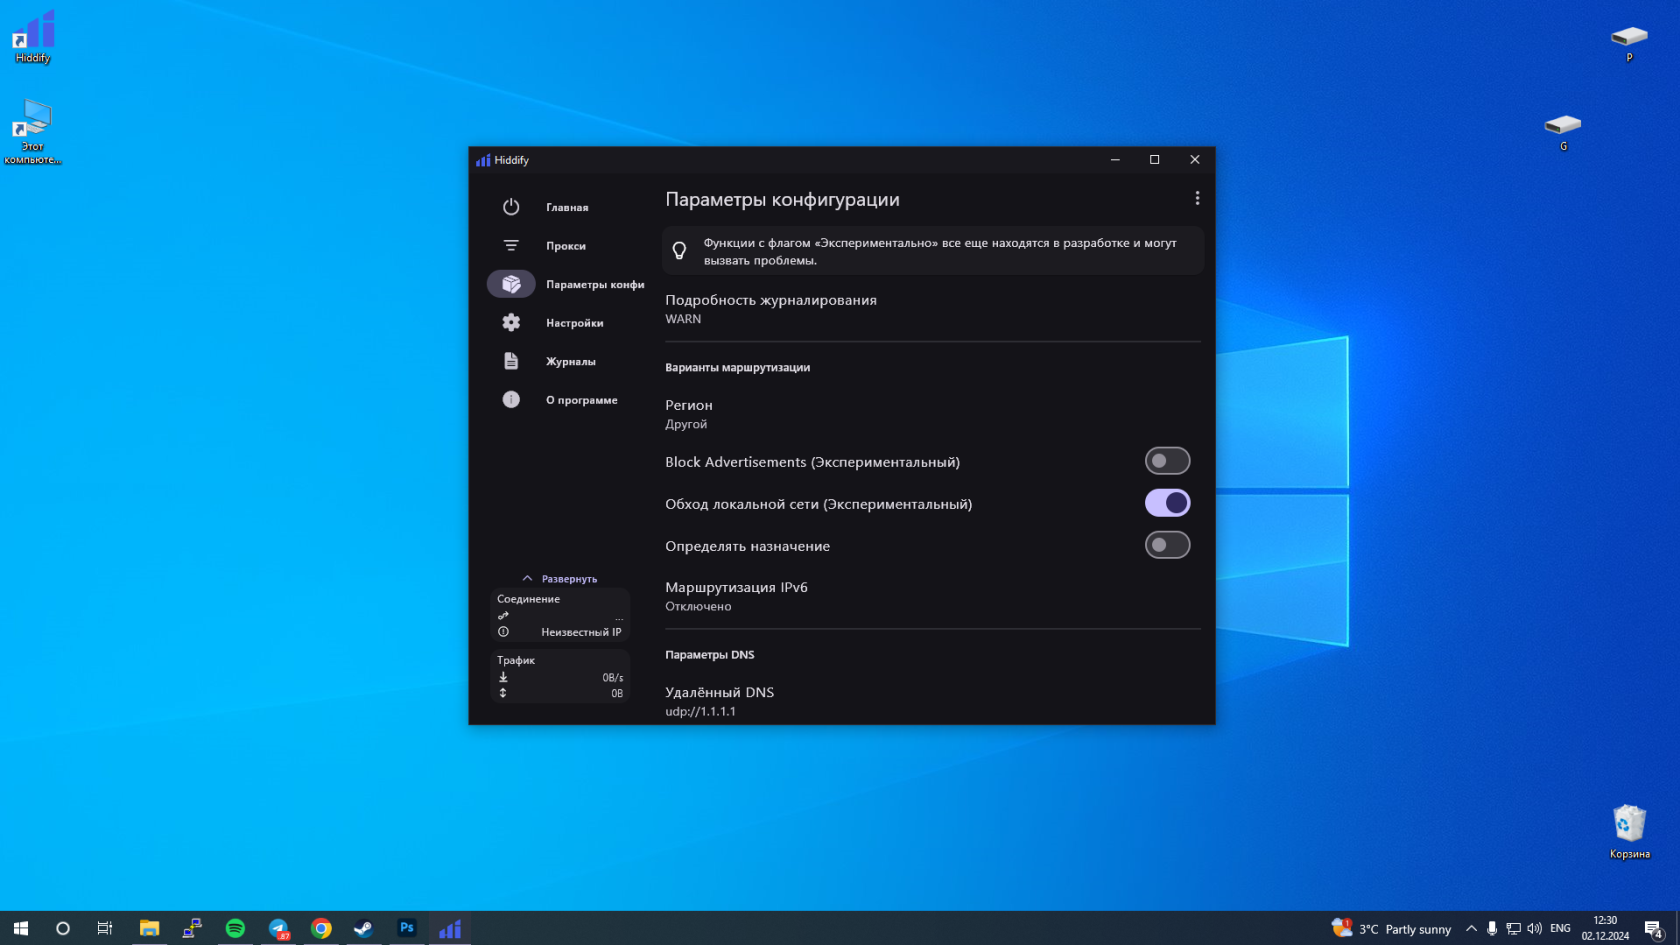Open the Главная power icon in sidebar

coord(511,207)
